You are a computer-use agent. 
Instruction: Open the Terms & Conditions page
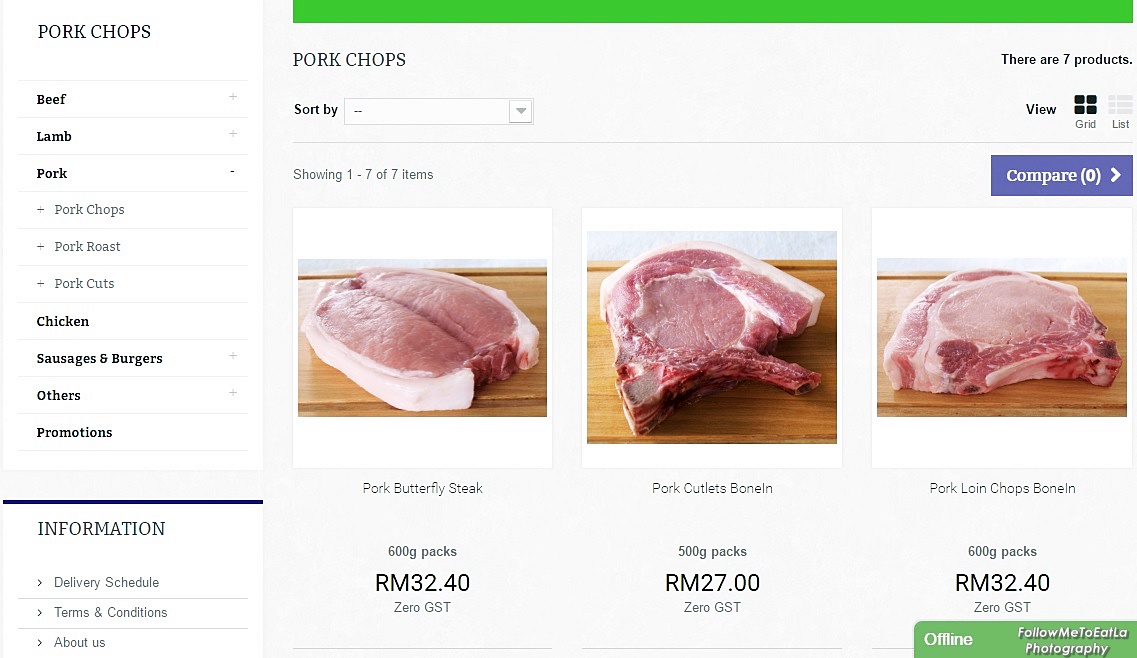(x=110, y=612)
